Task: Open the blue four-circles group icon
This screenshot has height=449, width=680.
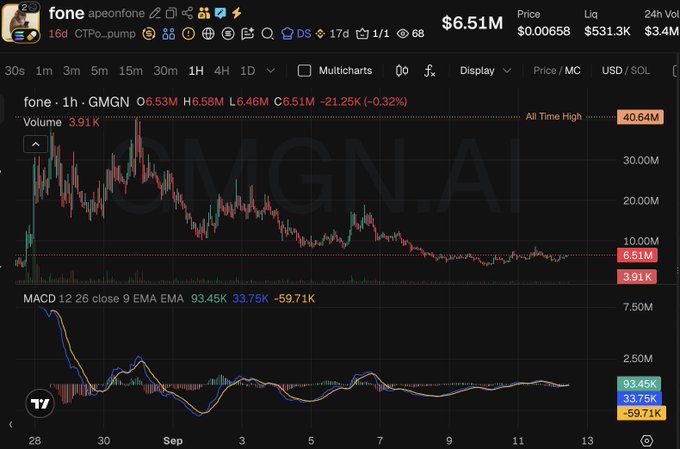Action: (169, 33)
